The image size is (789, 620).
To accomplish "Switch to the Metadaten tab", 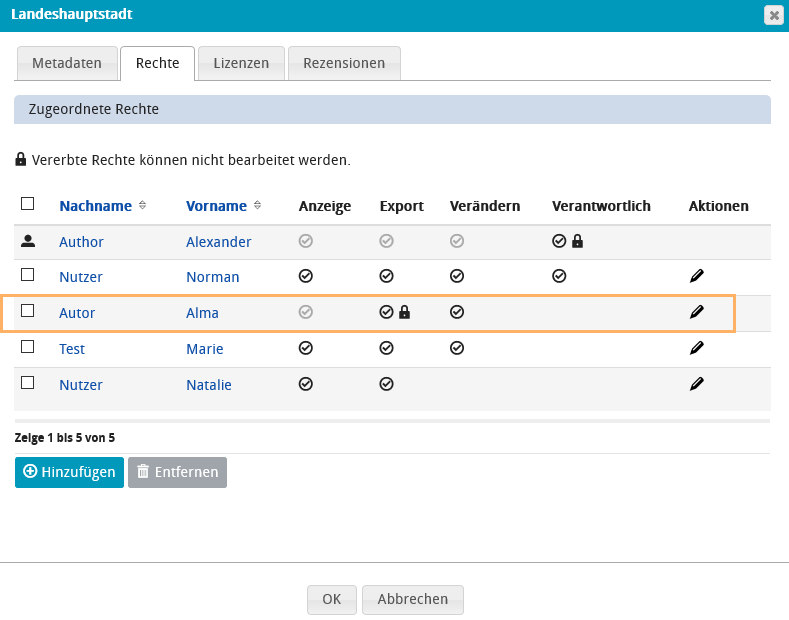I will click(67, 63).
